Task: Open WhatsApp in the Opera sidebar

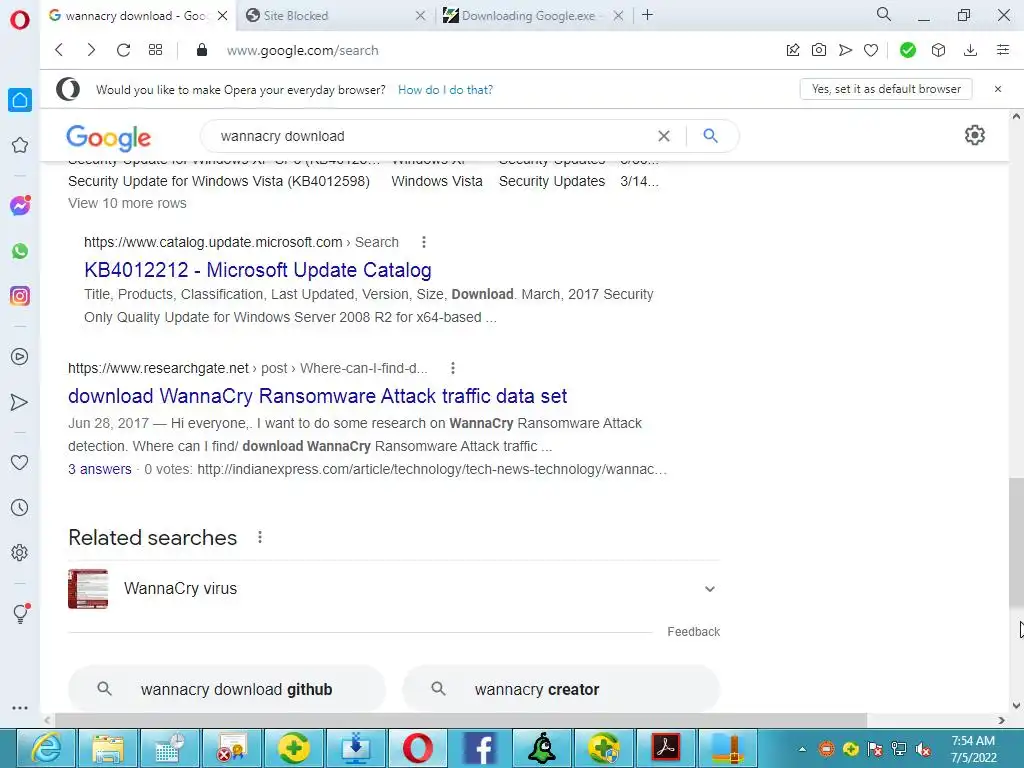Action: [x=20, y=251]
